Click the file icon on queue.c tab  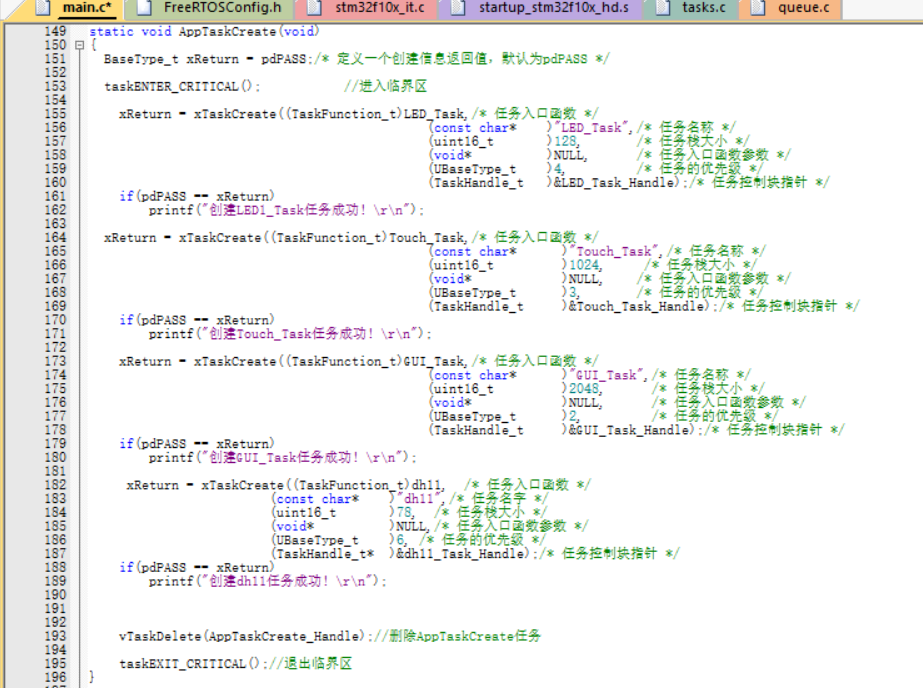click(758, 8)
